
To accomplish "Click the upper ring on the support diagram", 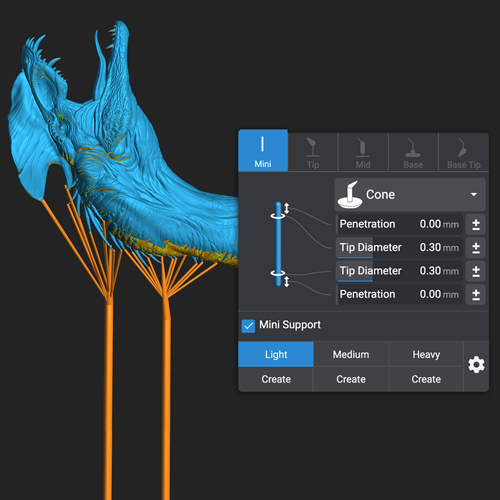I will pos(278,216).
